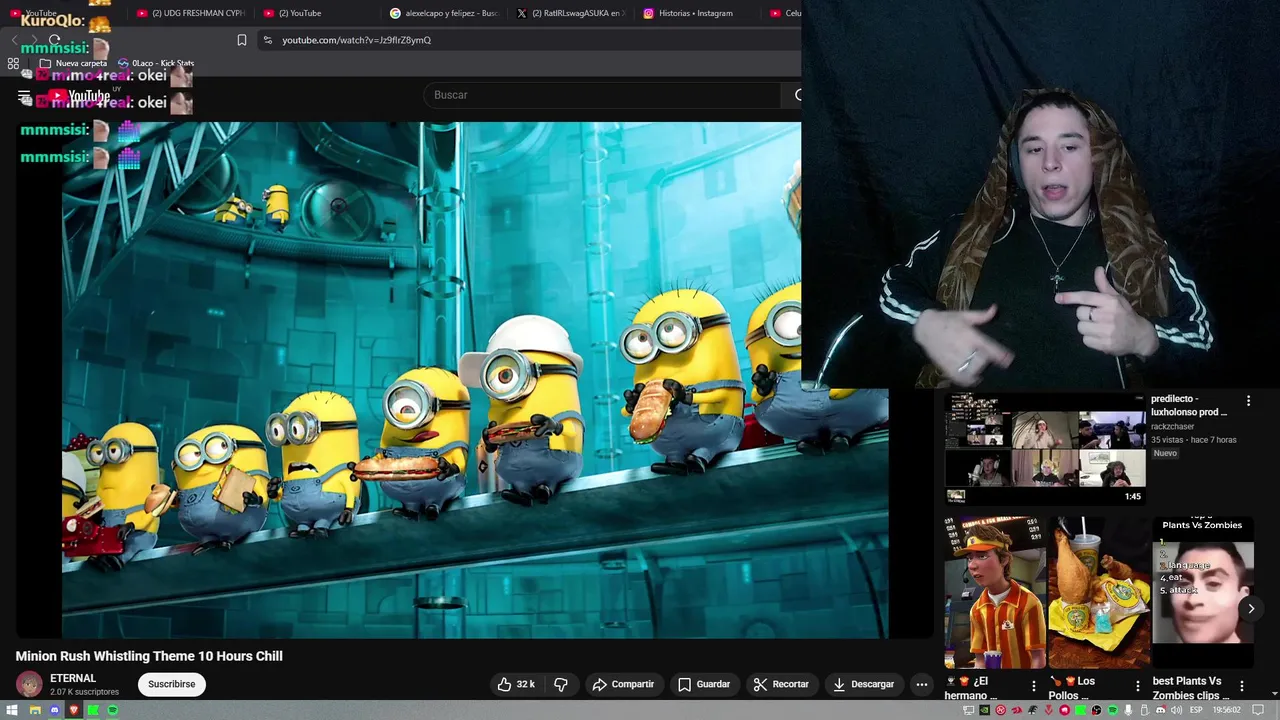Switch to RatIRLswagASUKA X tab
1280x720 pixels.
pyautogui.click(x=570, y=13)
